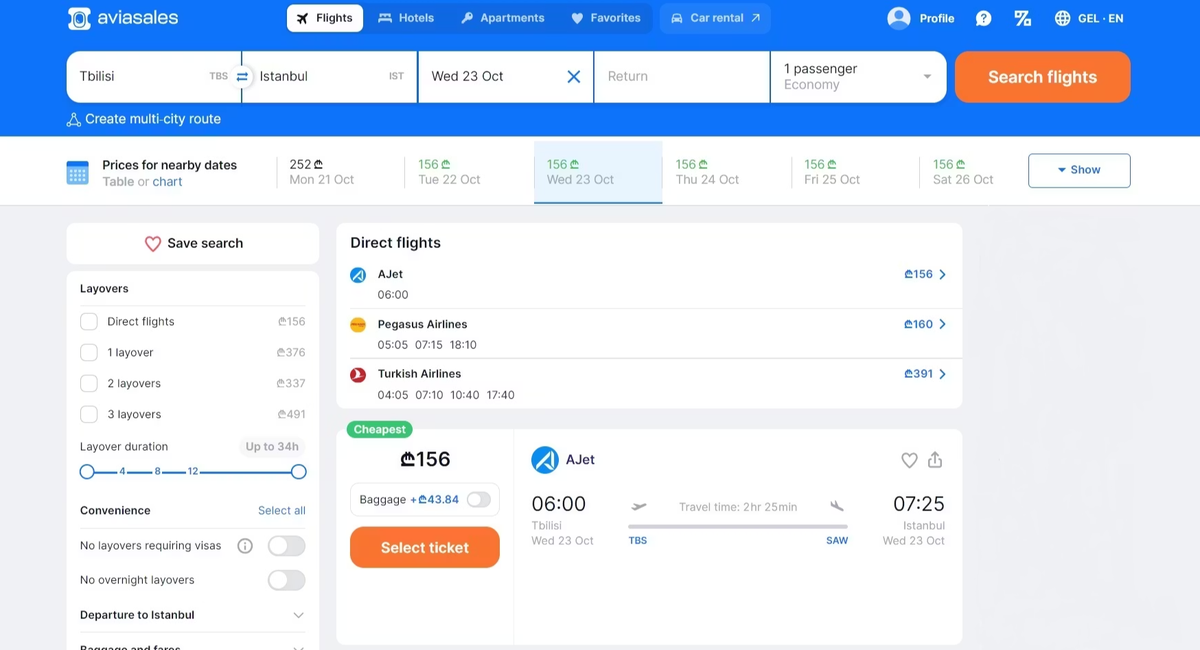1200x650 pixels.
Task: Open Turkish Airlines ₾391 flight arrow
Action: point(942,374)
